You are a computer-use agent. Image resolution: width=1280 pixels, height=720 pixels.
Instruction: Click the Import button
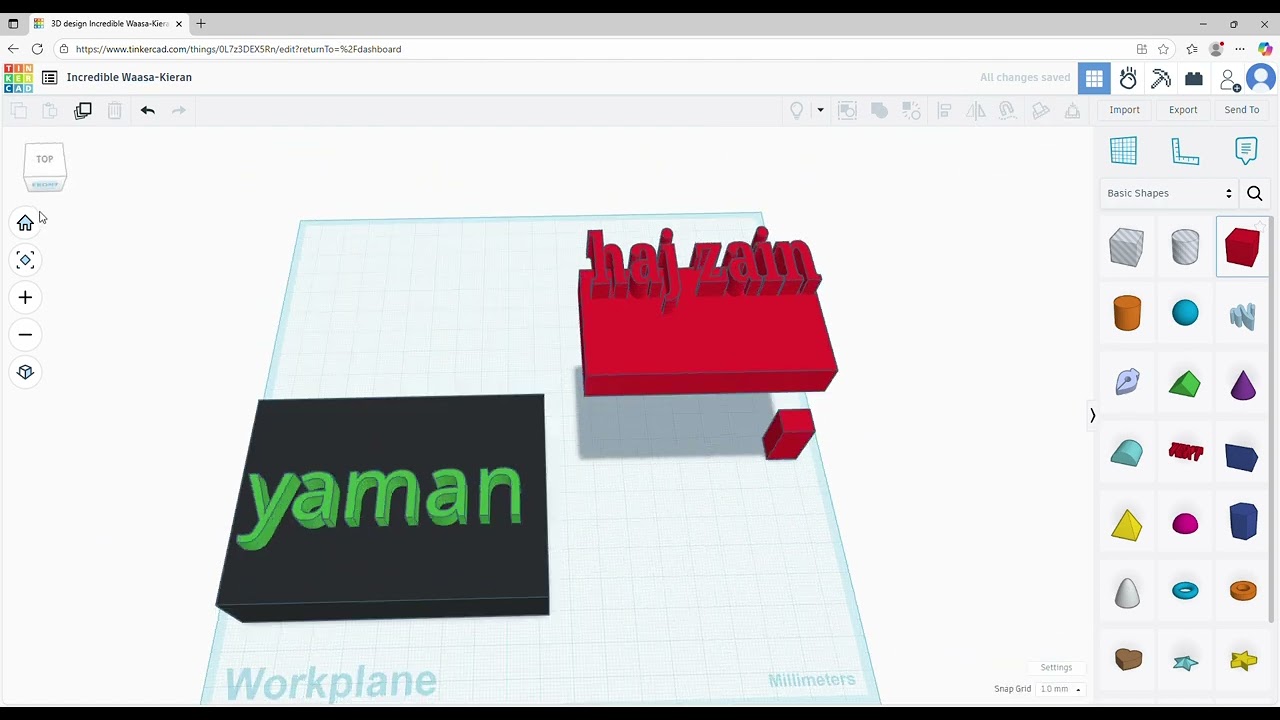[x=1124, y=110]
